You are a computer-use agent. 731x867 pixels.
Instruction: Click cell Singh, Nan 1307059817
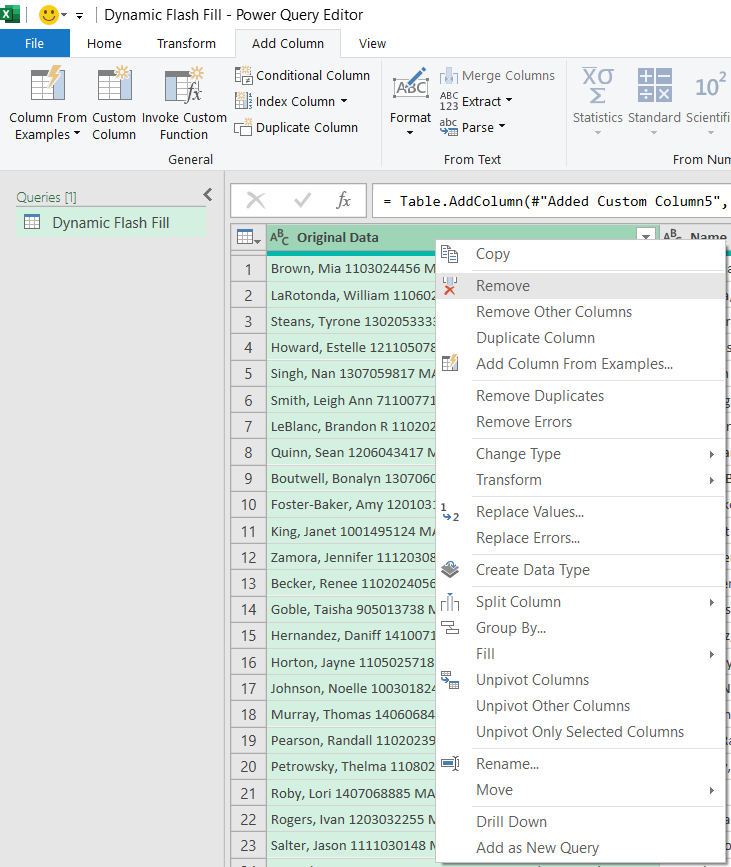352,374
